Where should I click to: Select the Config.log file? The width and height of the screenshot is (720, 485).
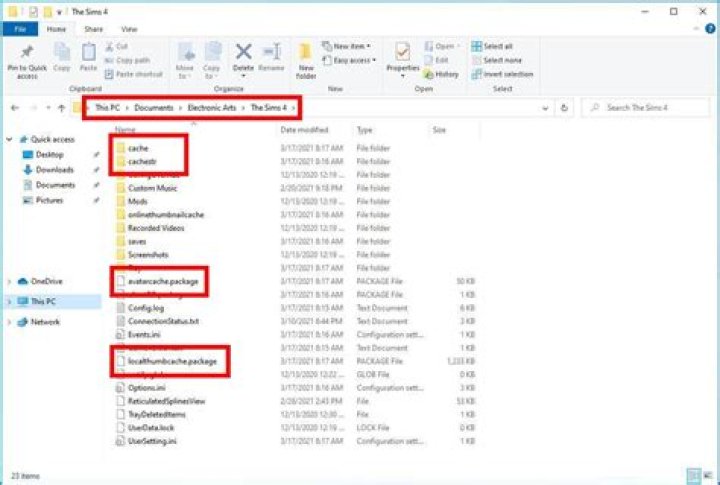[146, 308]
